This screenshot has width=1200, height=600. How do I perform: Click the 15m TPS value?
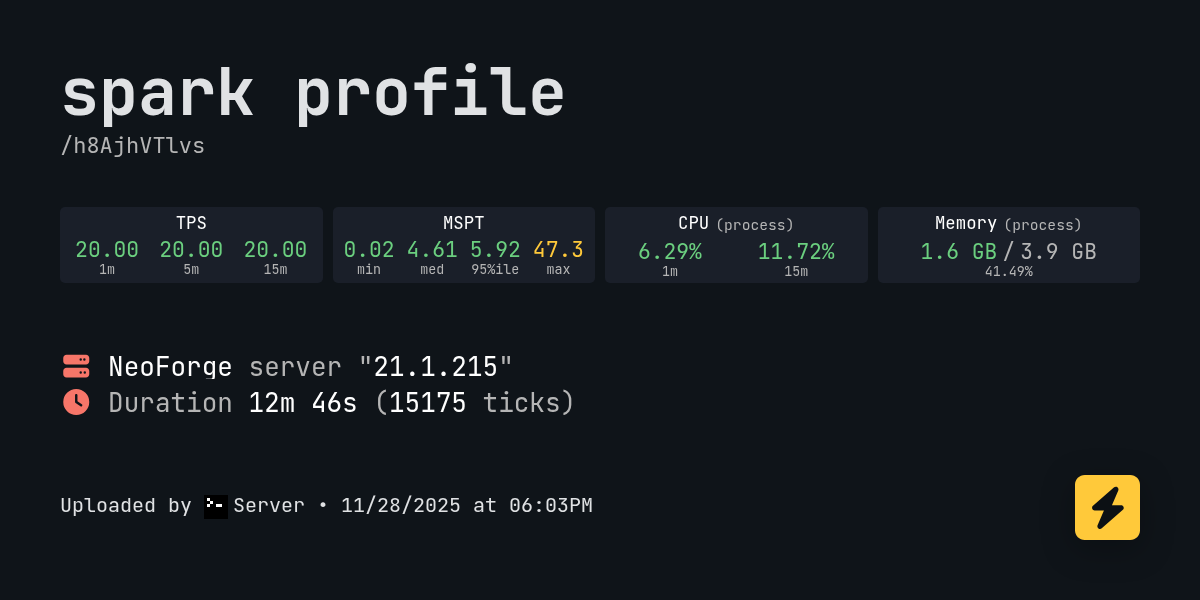(275, 250)
